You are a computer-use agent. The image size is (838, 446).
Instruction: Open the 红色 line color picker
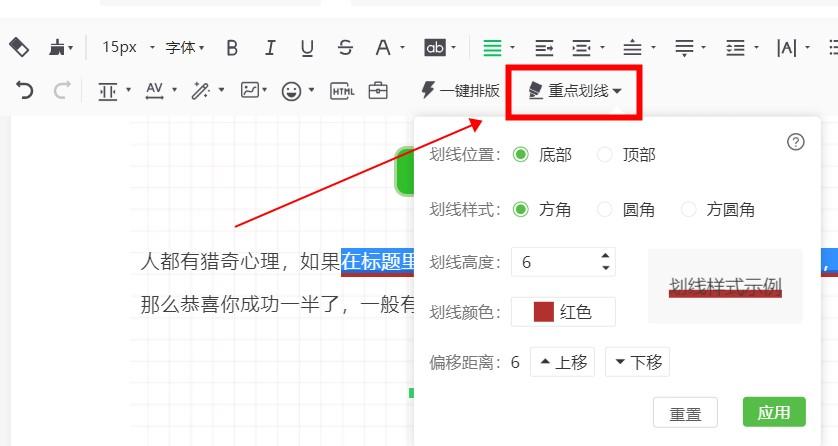coord(563,312)
